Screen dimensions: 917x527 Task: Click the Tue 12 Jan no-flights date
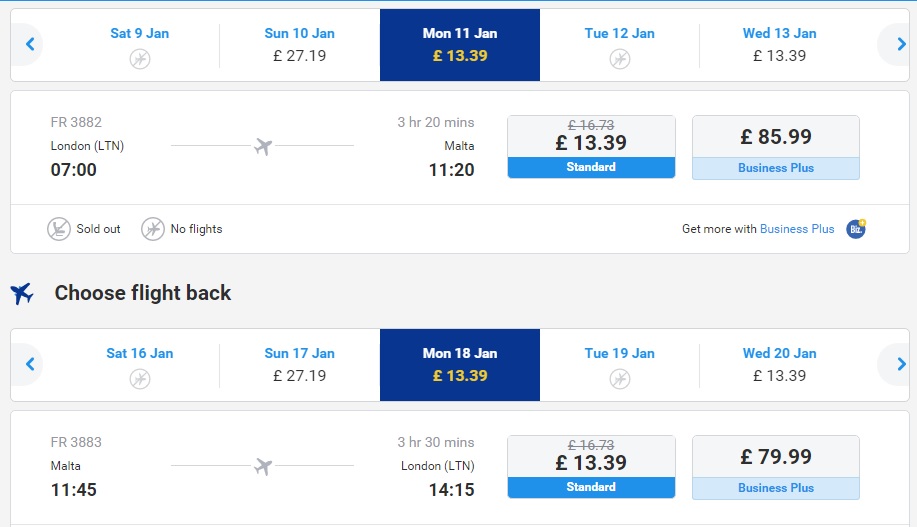pyautogui.click(x=619, y=45)
